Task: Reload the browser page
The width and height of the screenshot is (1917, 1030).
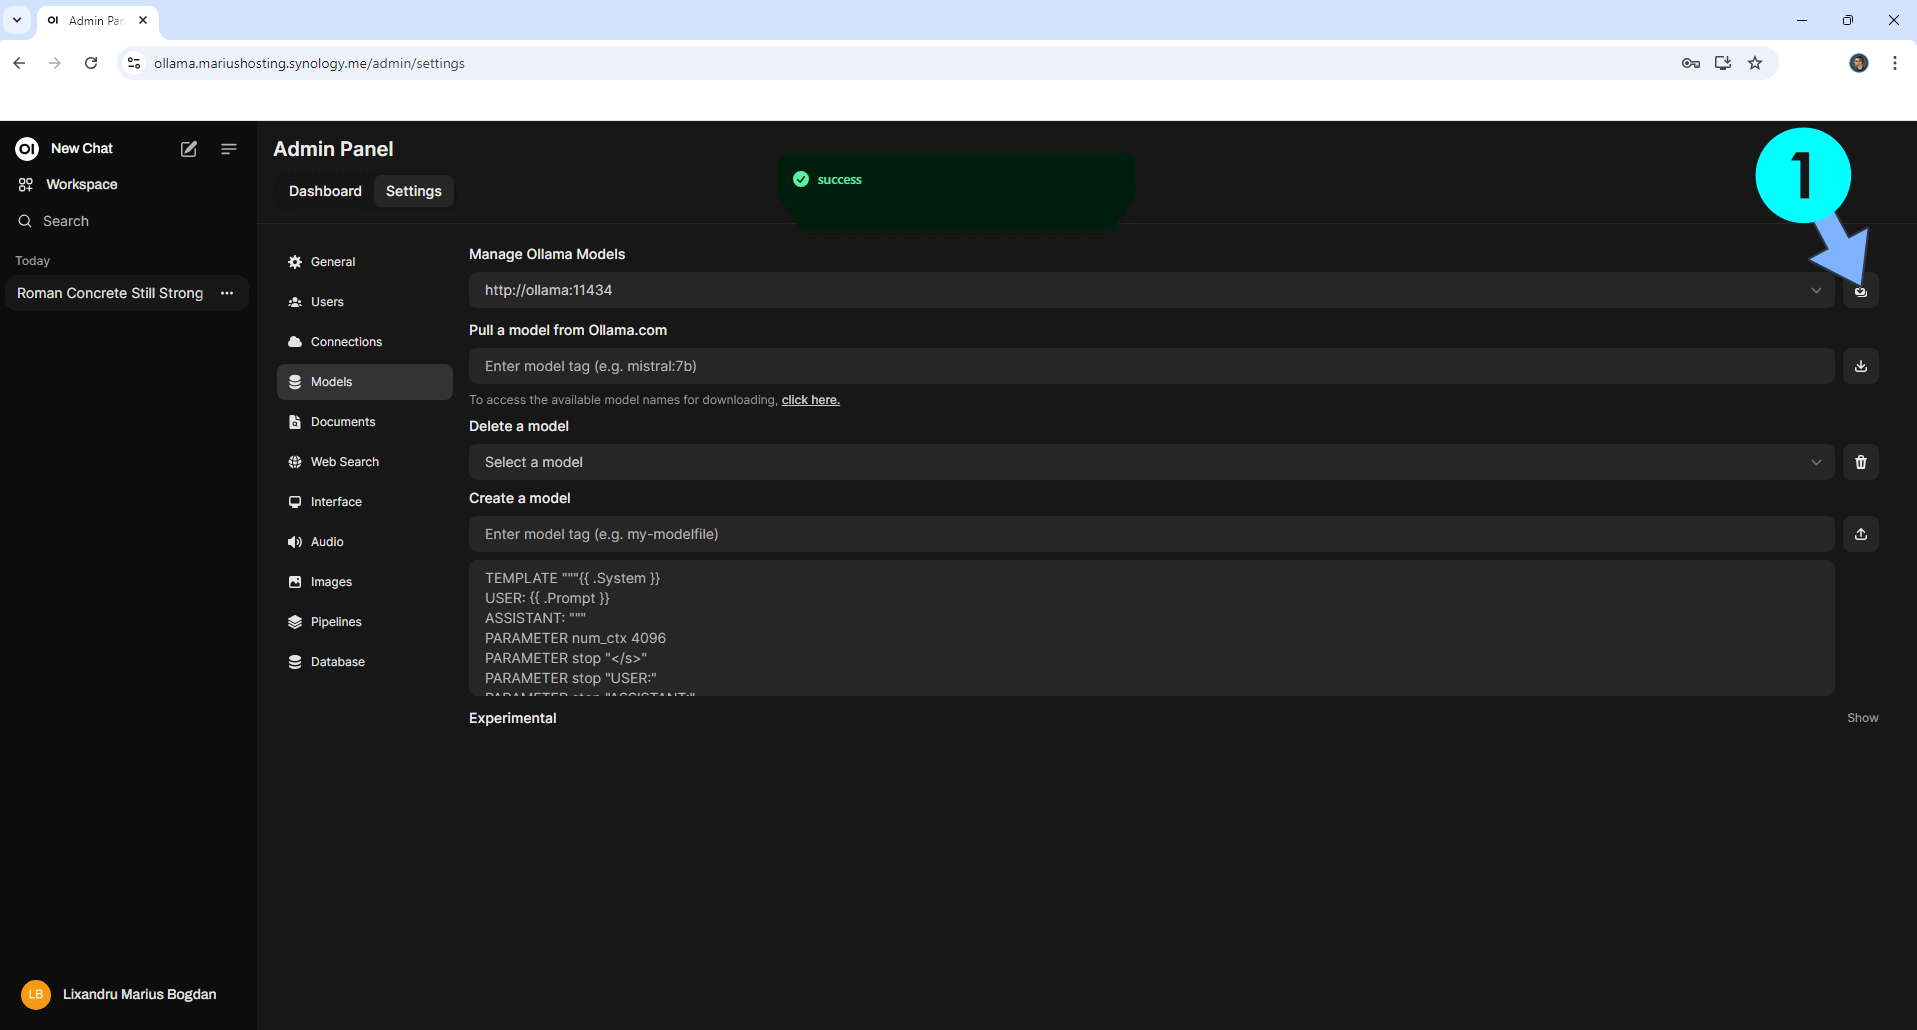Action: [x=91, y=63]
